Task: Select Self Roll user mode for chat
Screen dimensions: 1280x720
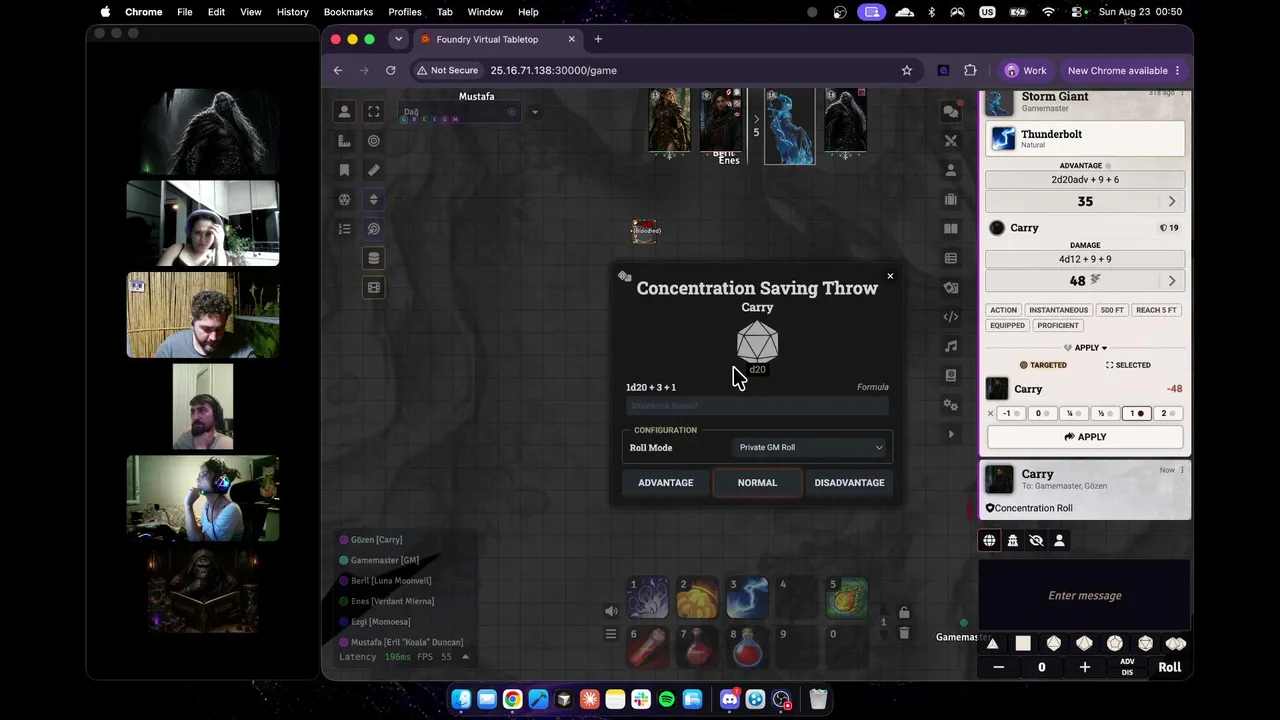Action: point(1059,541)
